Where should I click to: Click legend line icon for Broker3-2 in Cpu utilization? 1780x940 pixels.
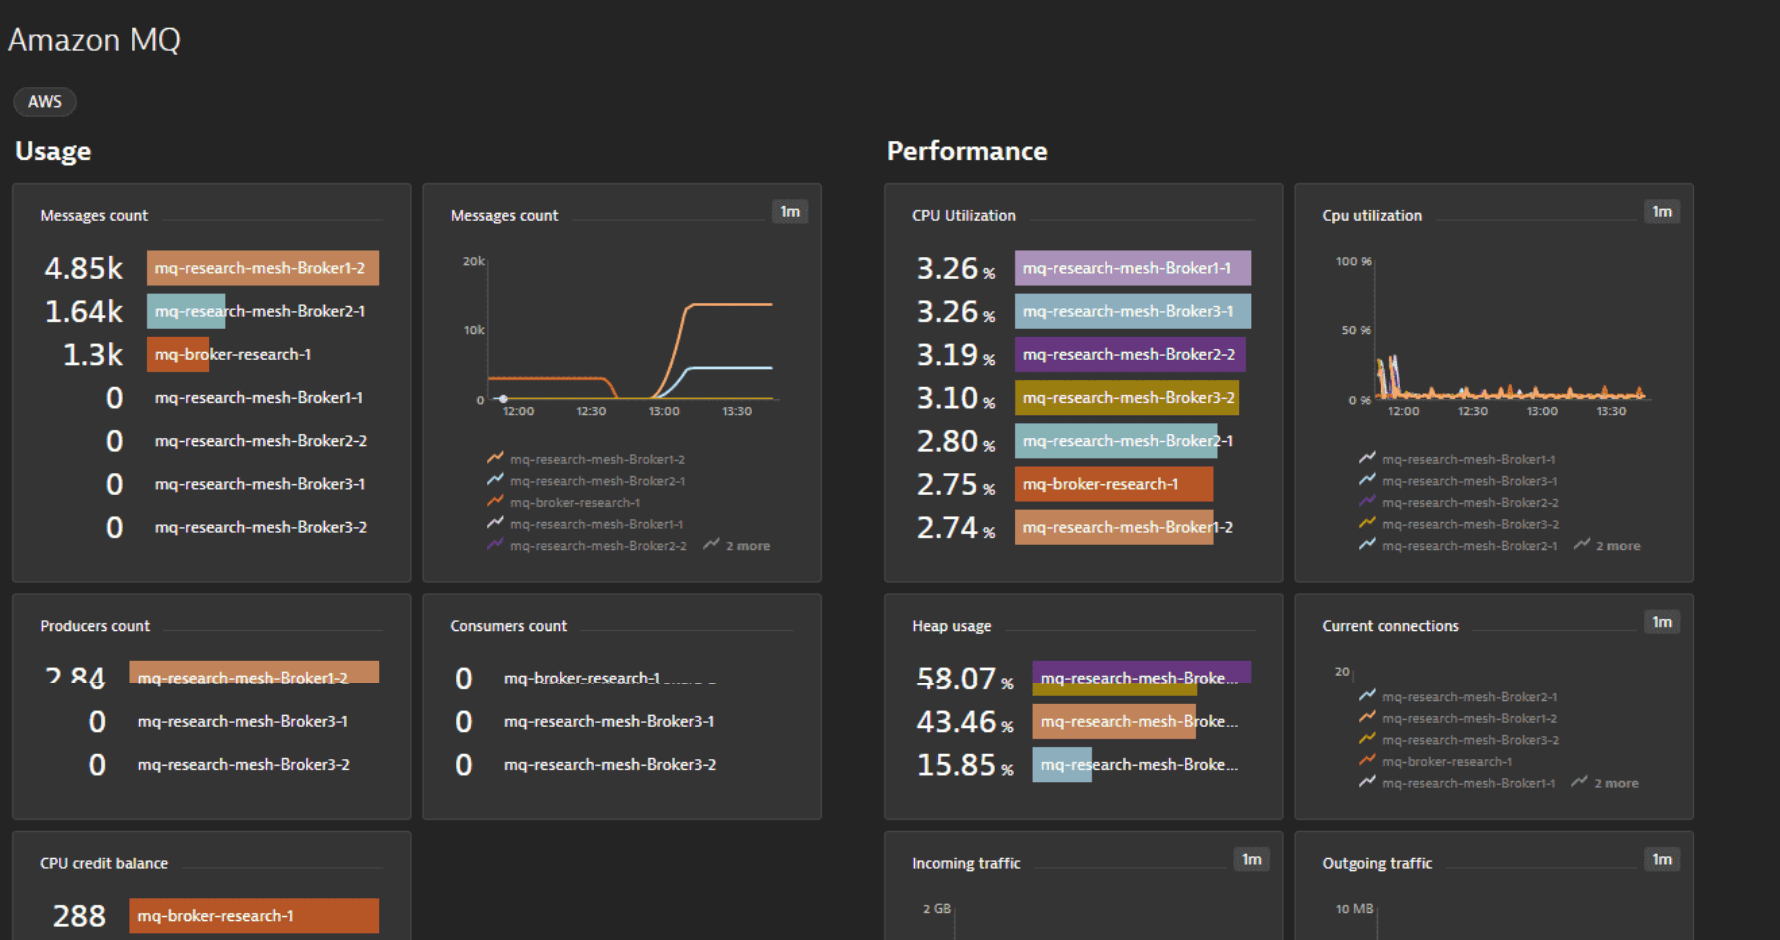coord(1367,523)
